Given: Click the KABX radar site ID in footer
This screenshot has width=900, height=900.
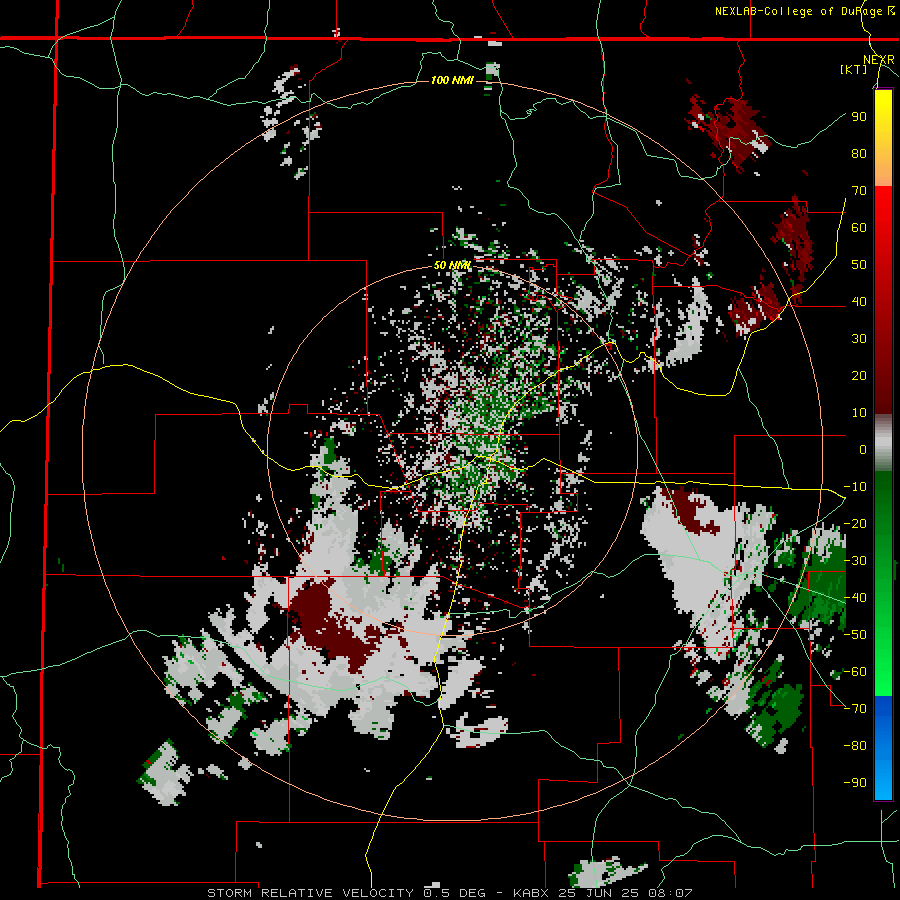Looking at the screenshot, I should tap(533, 893).
